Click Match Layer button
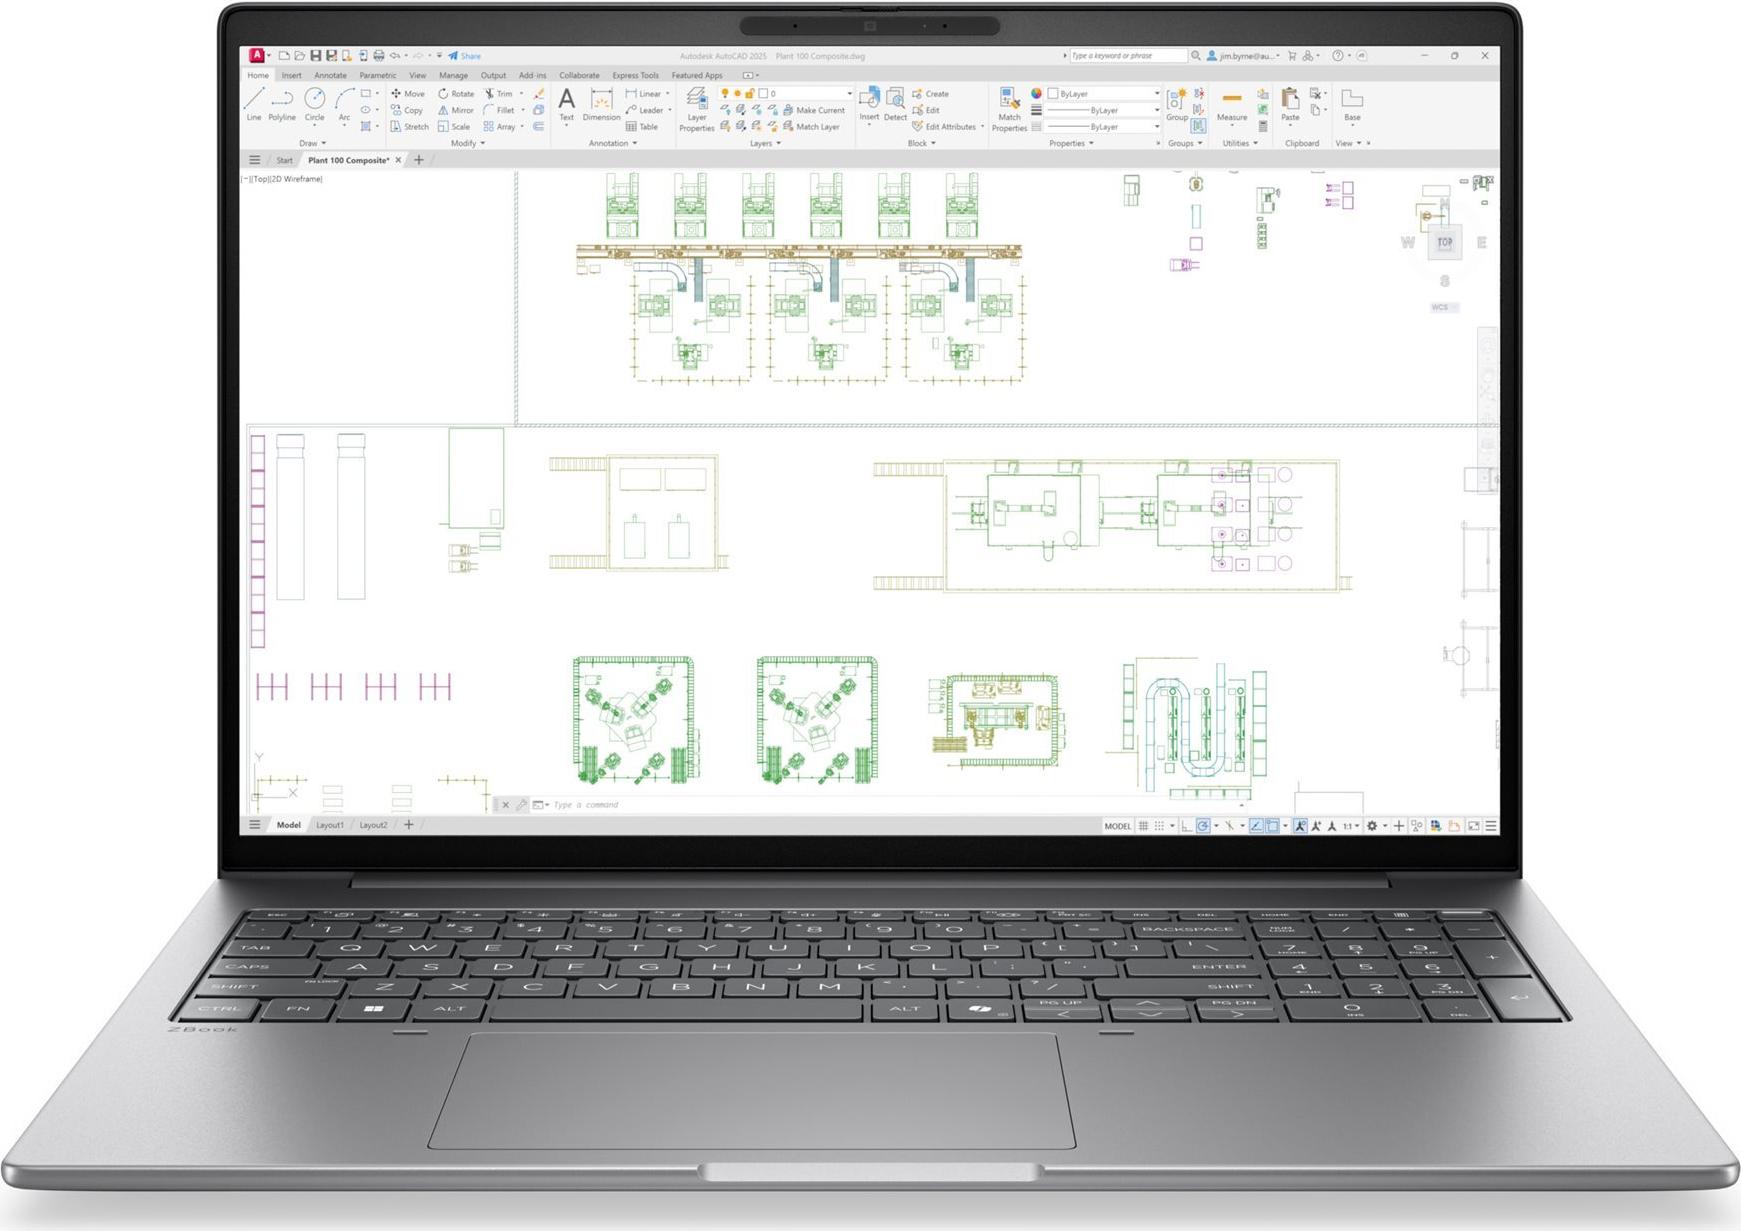Image resolution: width=1741 pixels, height=1231 pixels. pos(811,127)
